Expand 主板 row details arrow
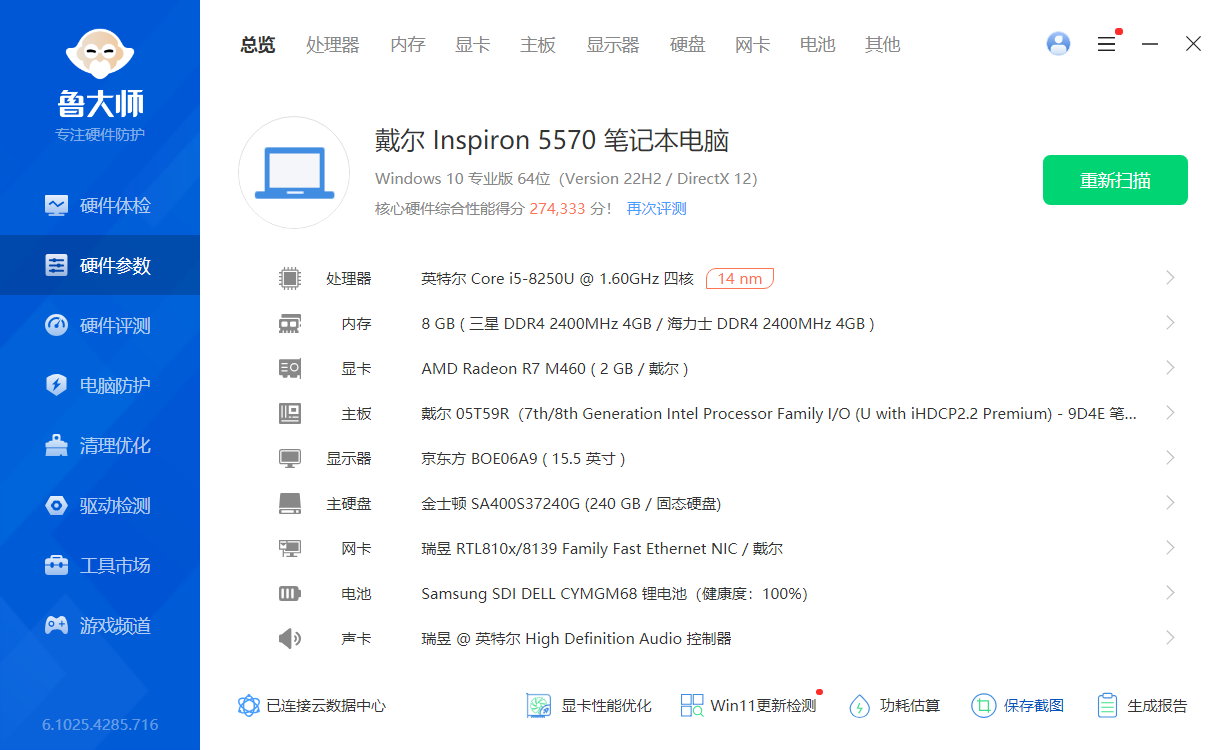Viewport: 1225px width, 750px height. (1170, 413)
